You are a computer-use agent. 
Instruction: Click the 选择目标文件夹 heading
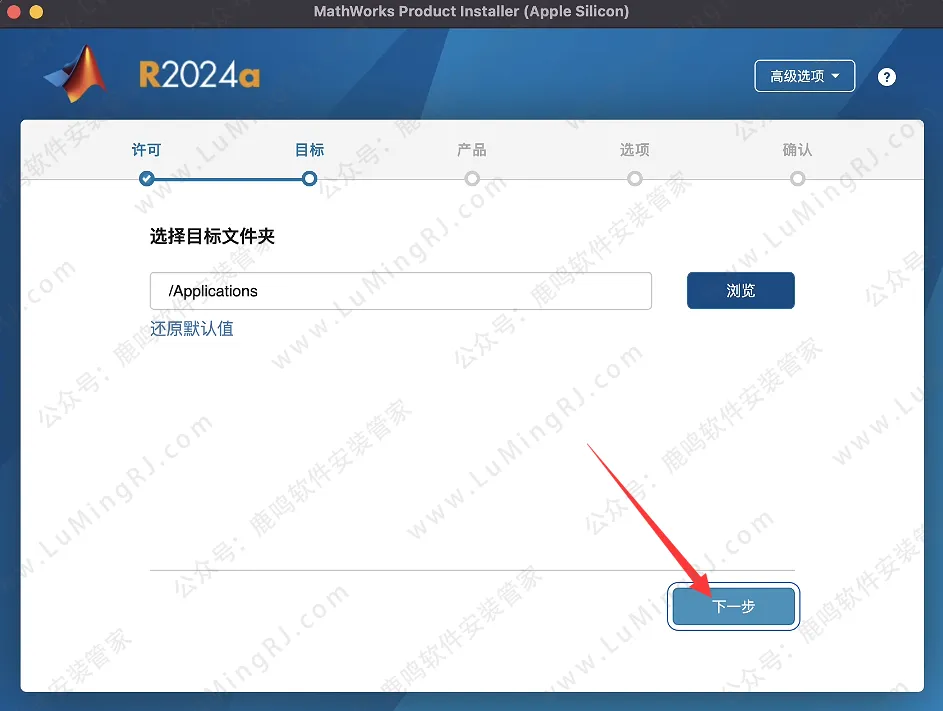click(x=212, y=236)
